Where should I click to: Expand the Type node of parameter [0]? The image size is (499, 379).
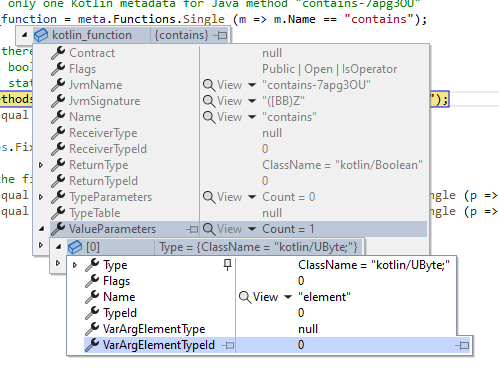click(x=75, y=265)
